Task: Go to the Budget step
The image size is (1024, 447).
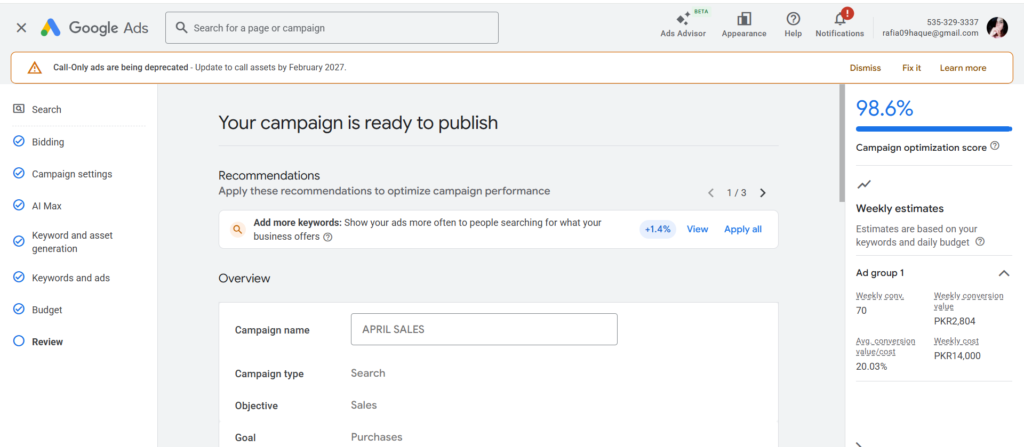Action: [47, 310]
